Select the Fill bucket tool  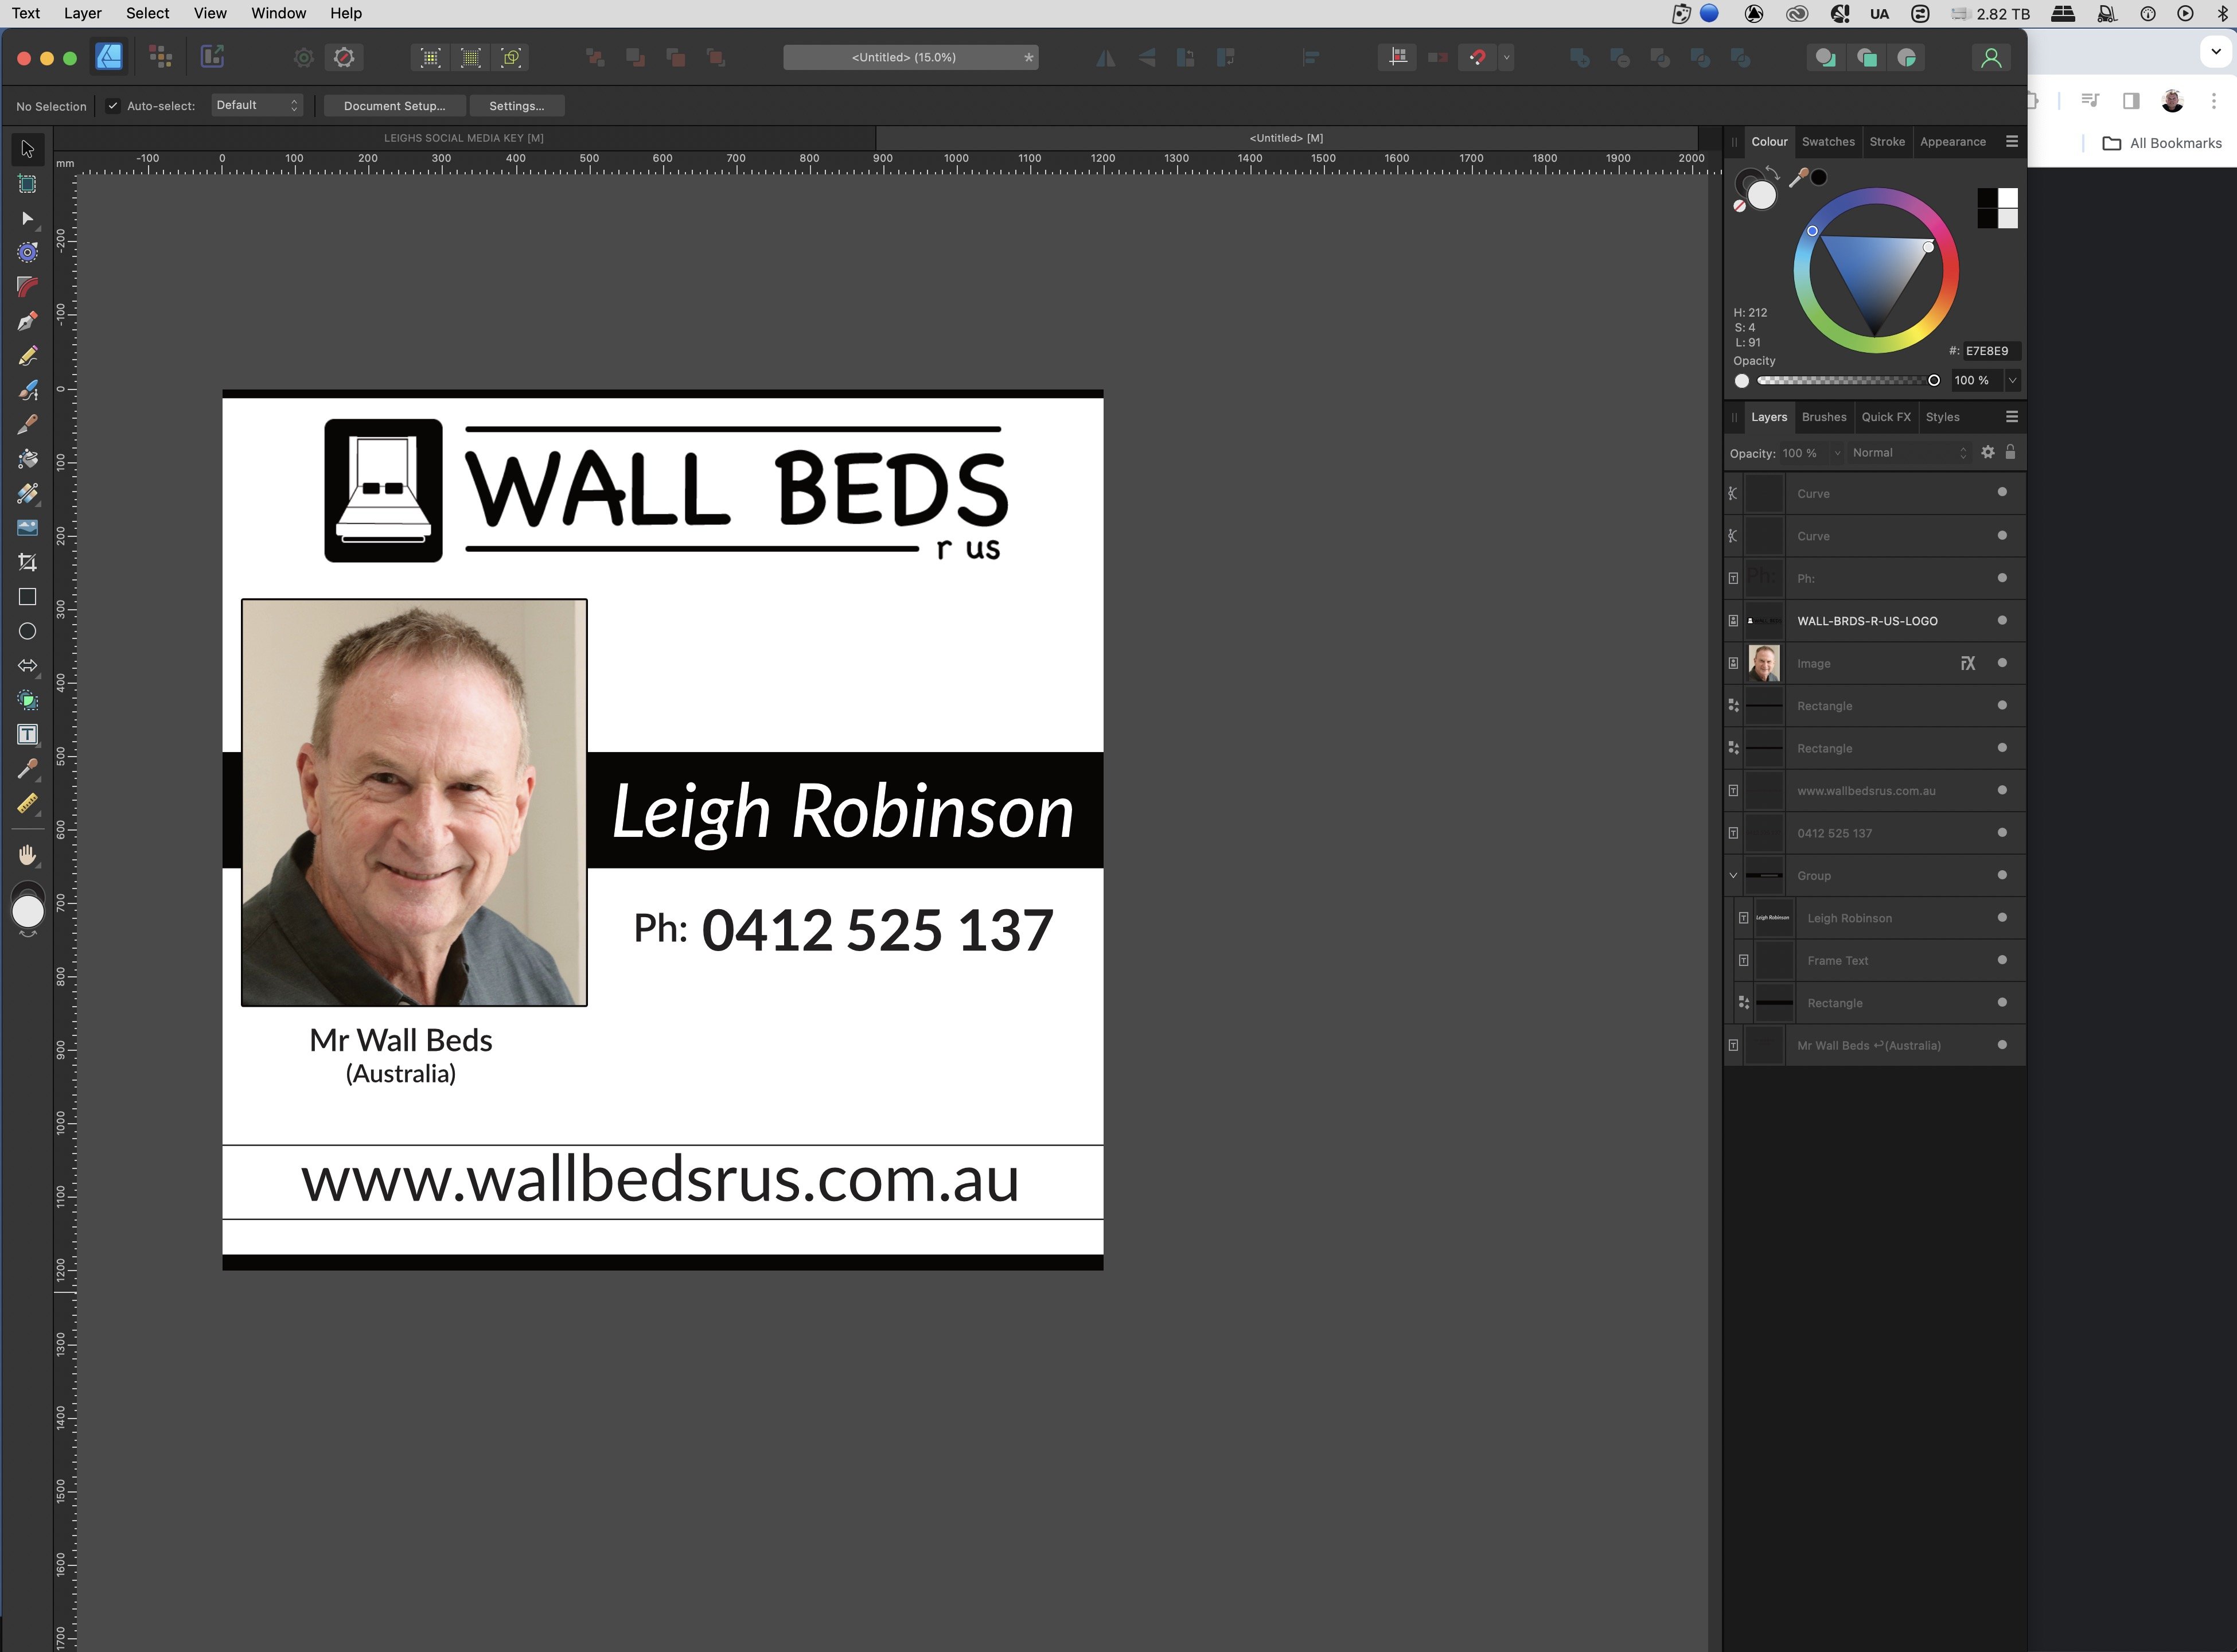coord(27,459)
